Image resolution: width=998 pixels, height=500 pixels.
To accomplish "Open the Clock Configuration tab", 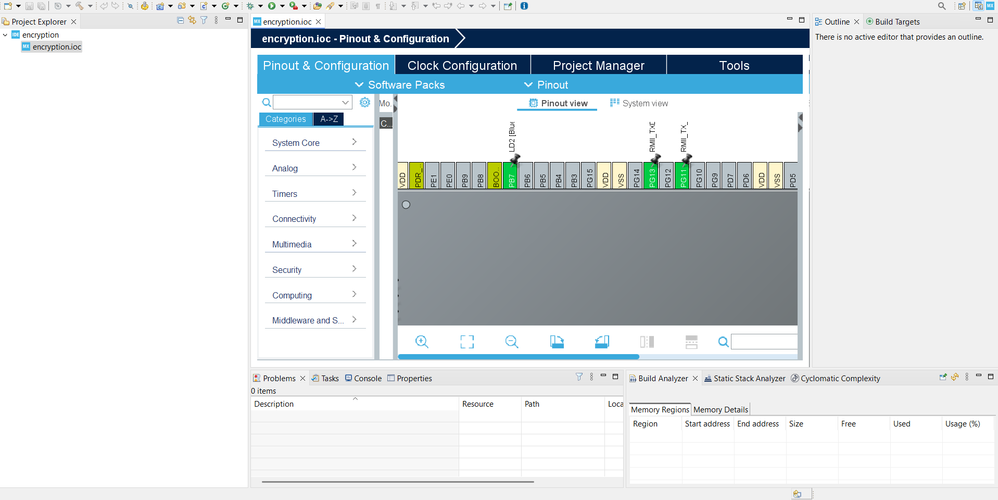I will point(462,66).
